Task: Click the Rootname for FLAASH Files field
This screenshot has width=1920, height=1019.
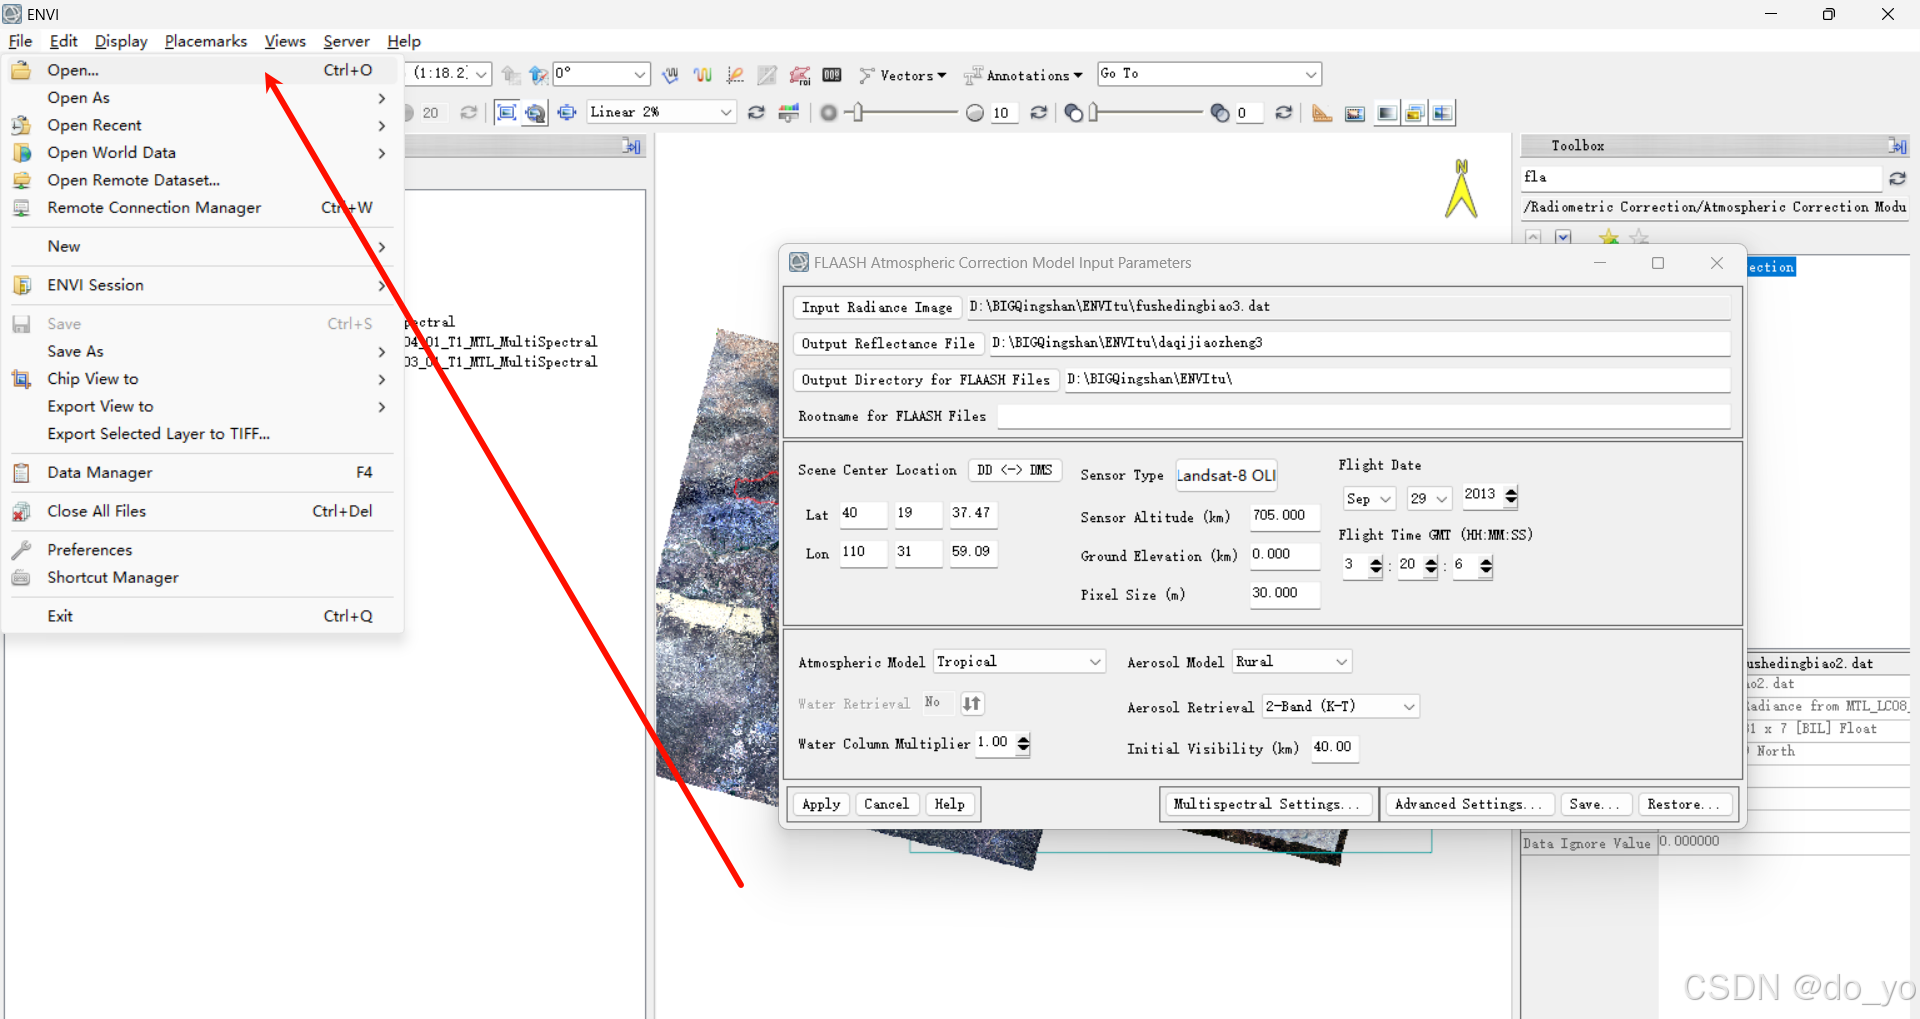Action: coord(1364,416)
